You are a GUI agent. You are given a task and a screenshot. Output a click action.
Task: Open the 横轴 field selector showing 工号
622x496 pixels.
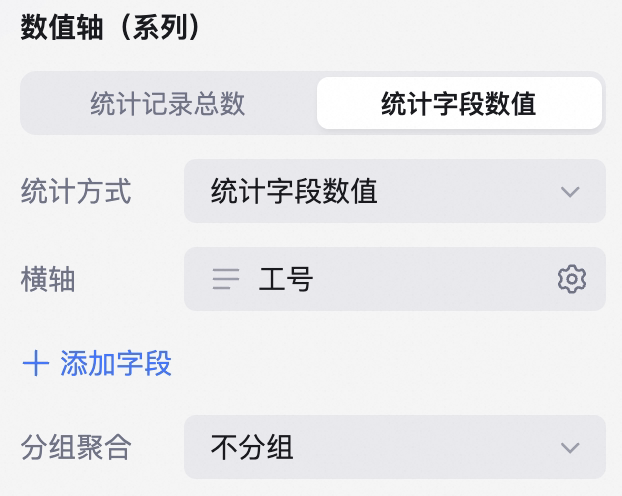coord(395,279)
